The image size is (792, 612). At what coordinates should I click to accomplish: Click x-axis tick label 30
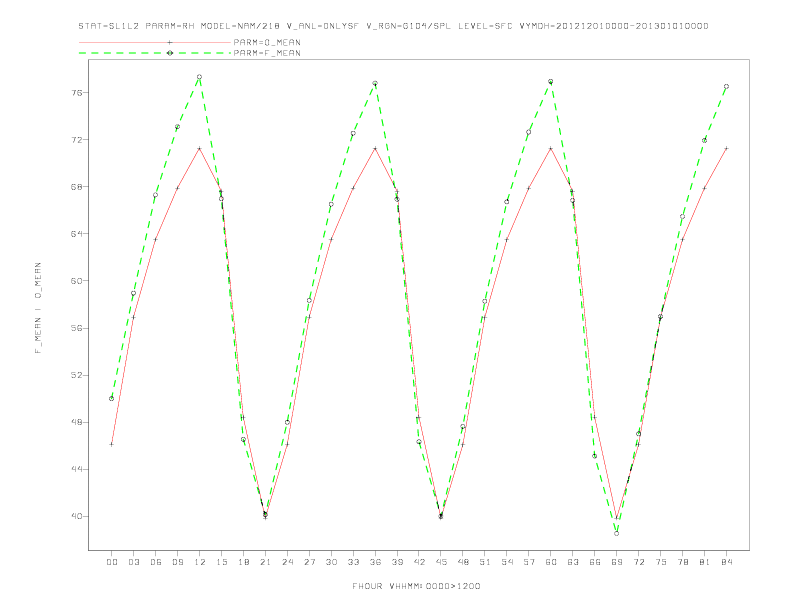point(331,562)
